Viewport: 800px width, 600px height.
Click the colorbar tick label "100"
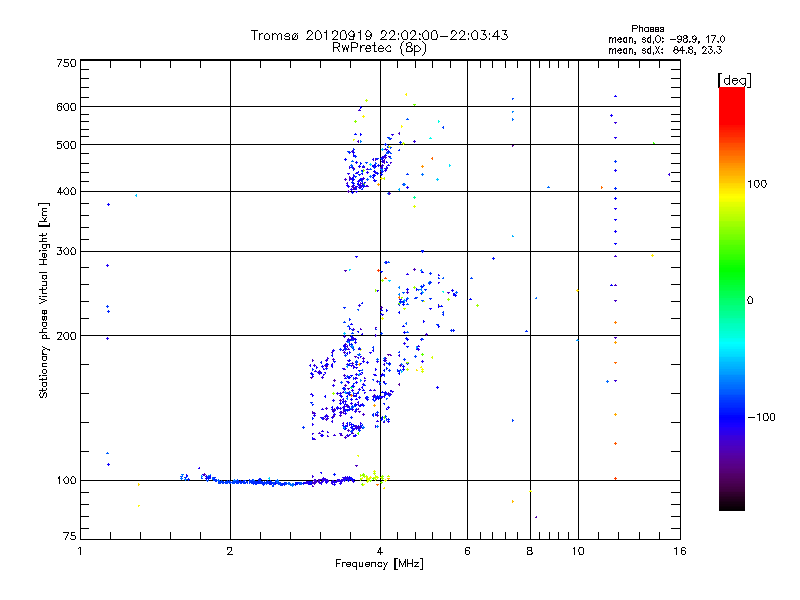[757, 184]
